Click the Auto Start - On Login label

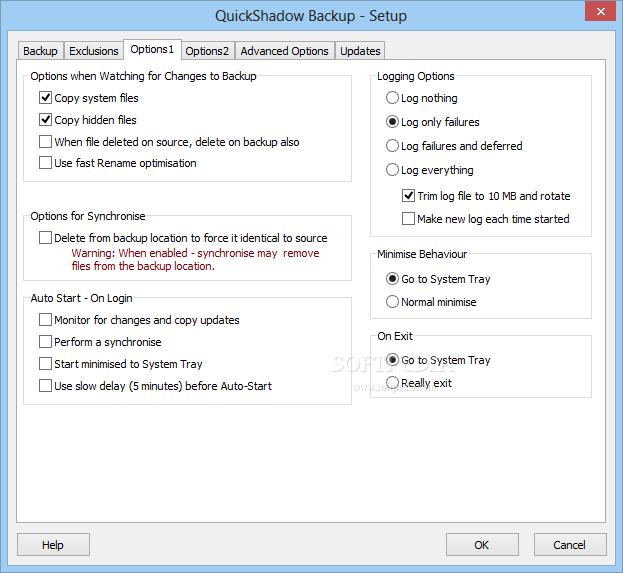81,298
